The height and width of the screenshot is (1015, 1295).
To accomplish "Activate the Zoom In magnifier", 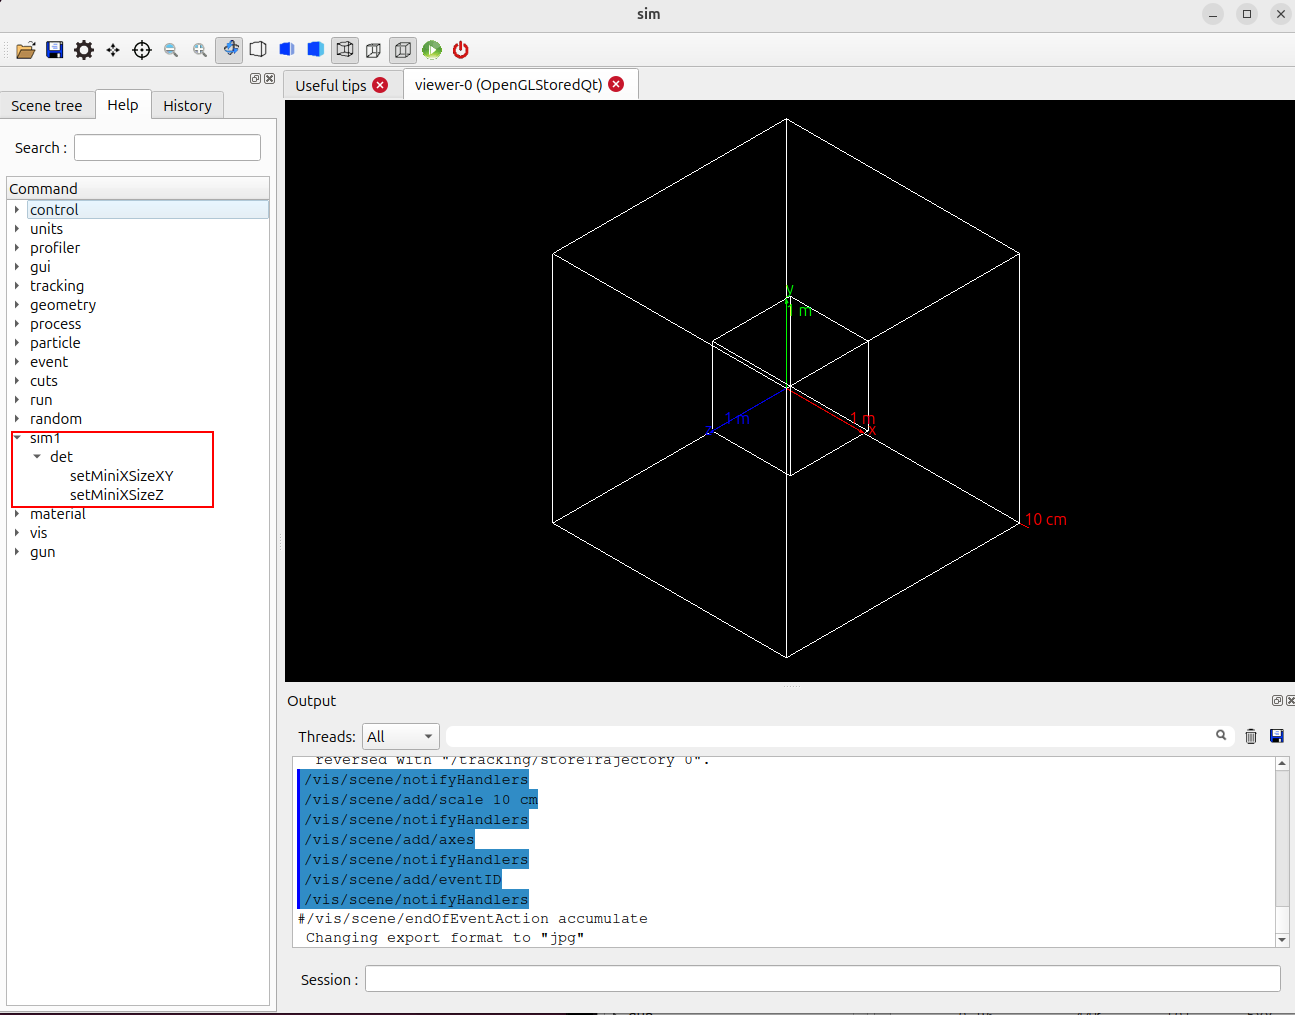I will [x=200, y=50].
